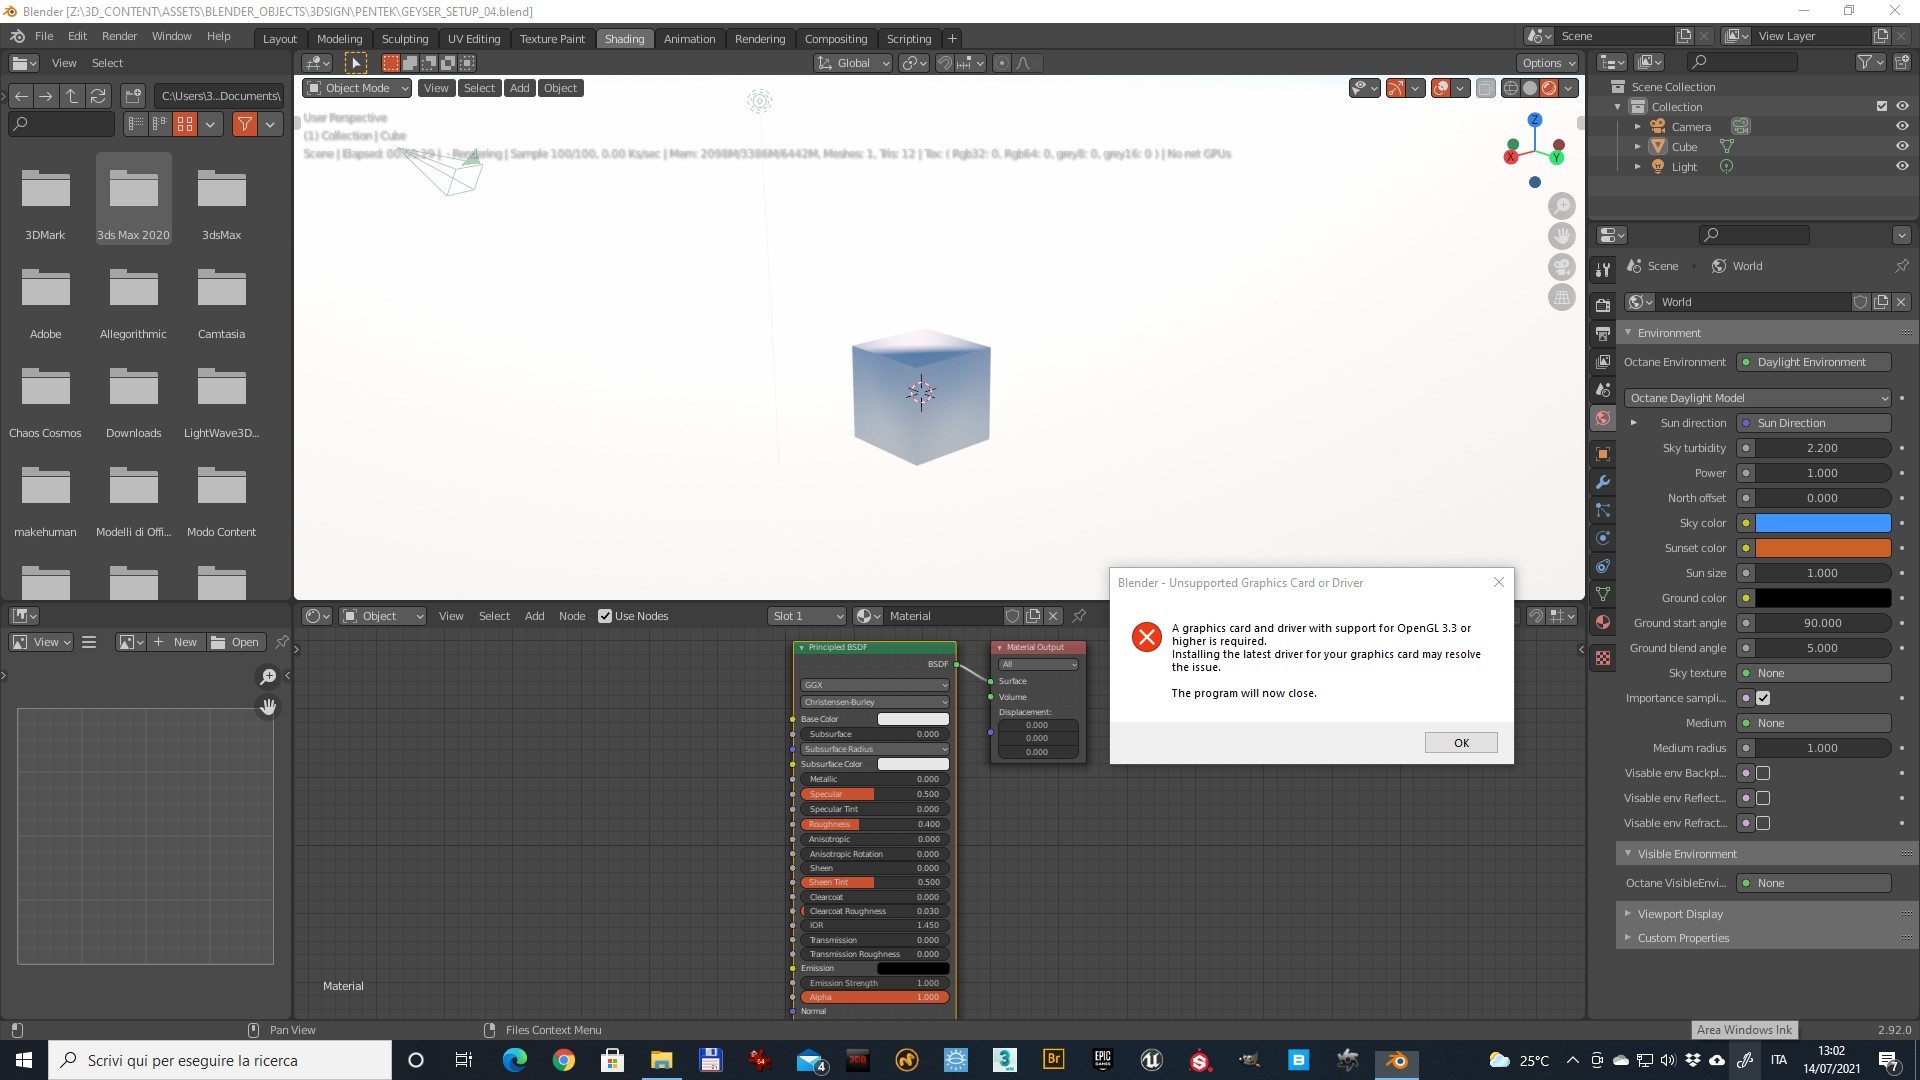1920x1080 pixels.
Task: Open the Octane Daylight Model dropdown
Action: 1757,398
